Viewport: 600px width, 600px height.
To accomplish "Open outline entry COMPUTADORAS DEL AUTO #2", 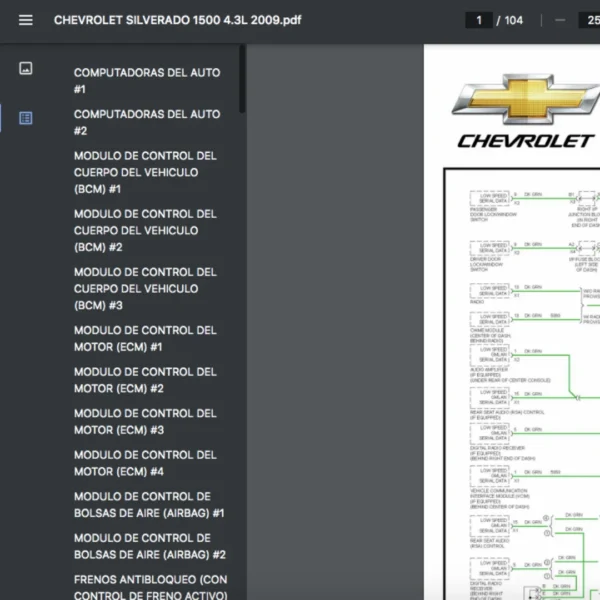I will [147, 122].
